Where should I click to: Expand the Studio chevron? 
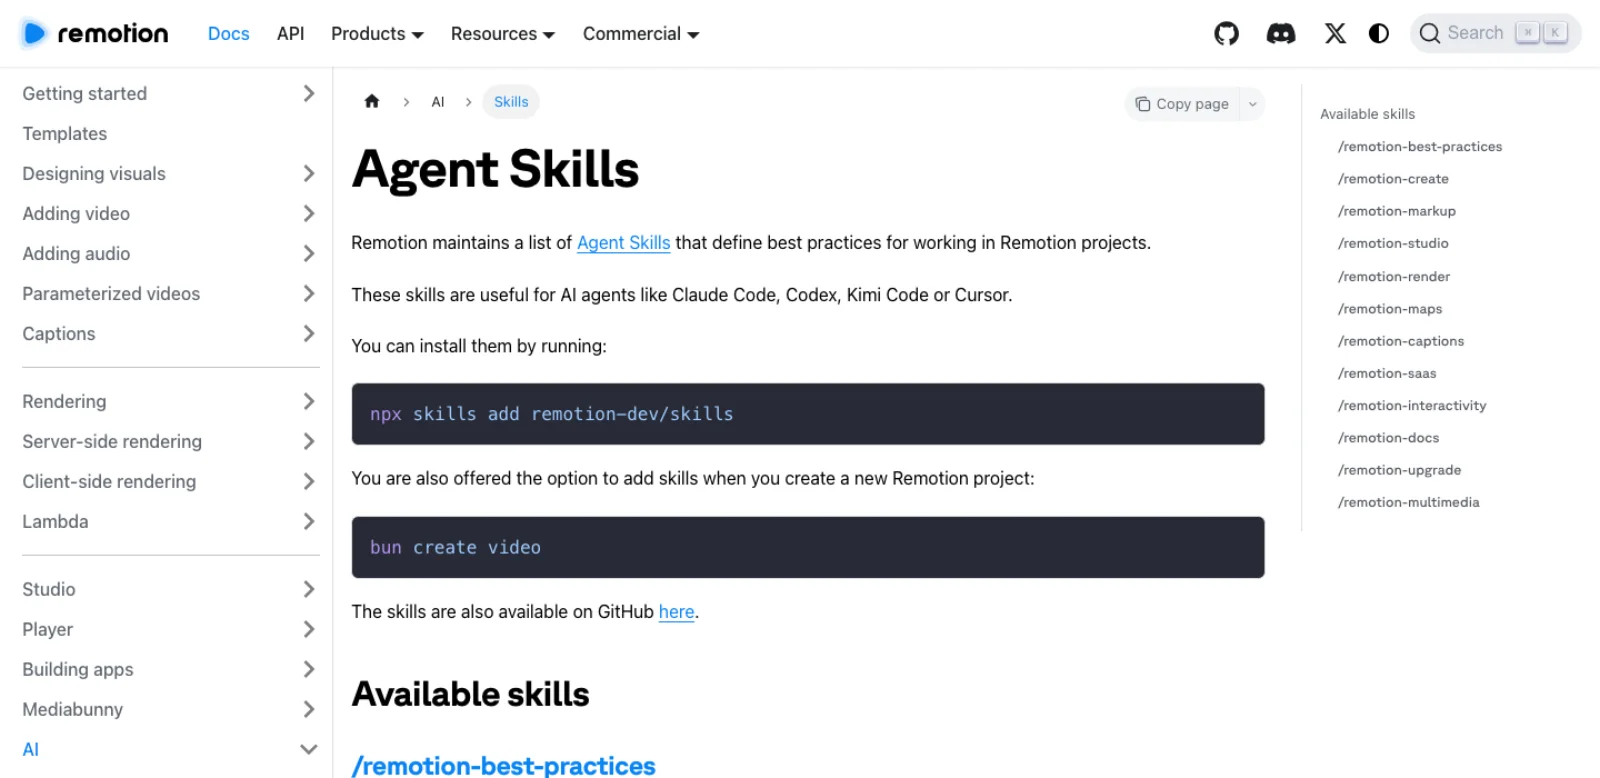(x=308, y=589)
